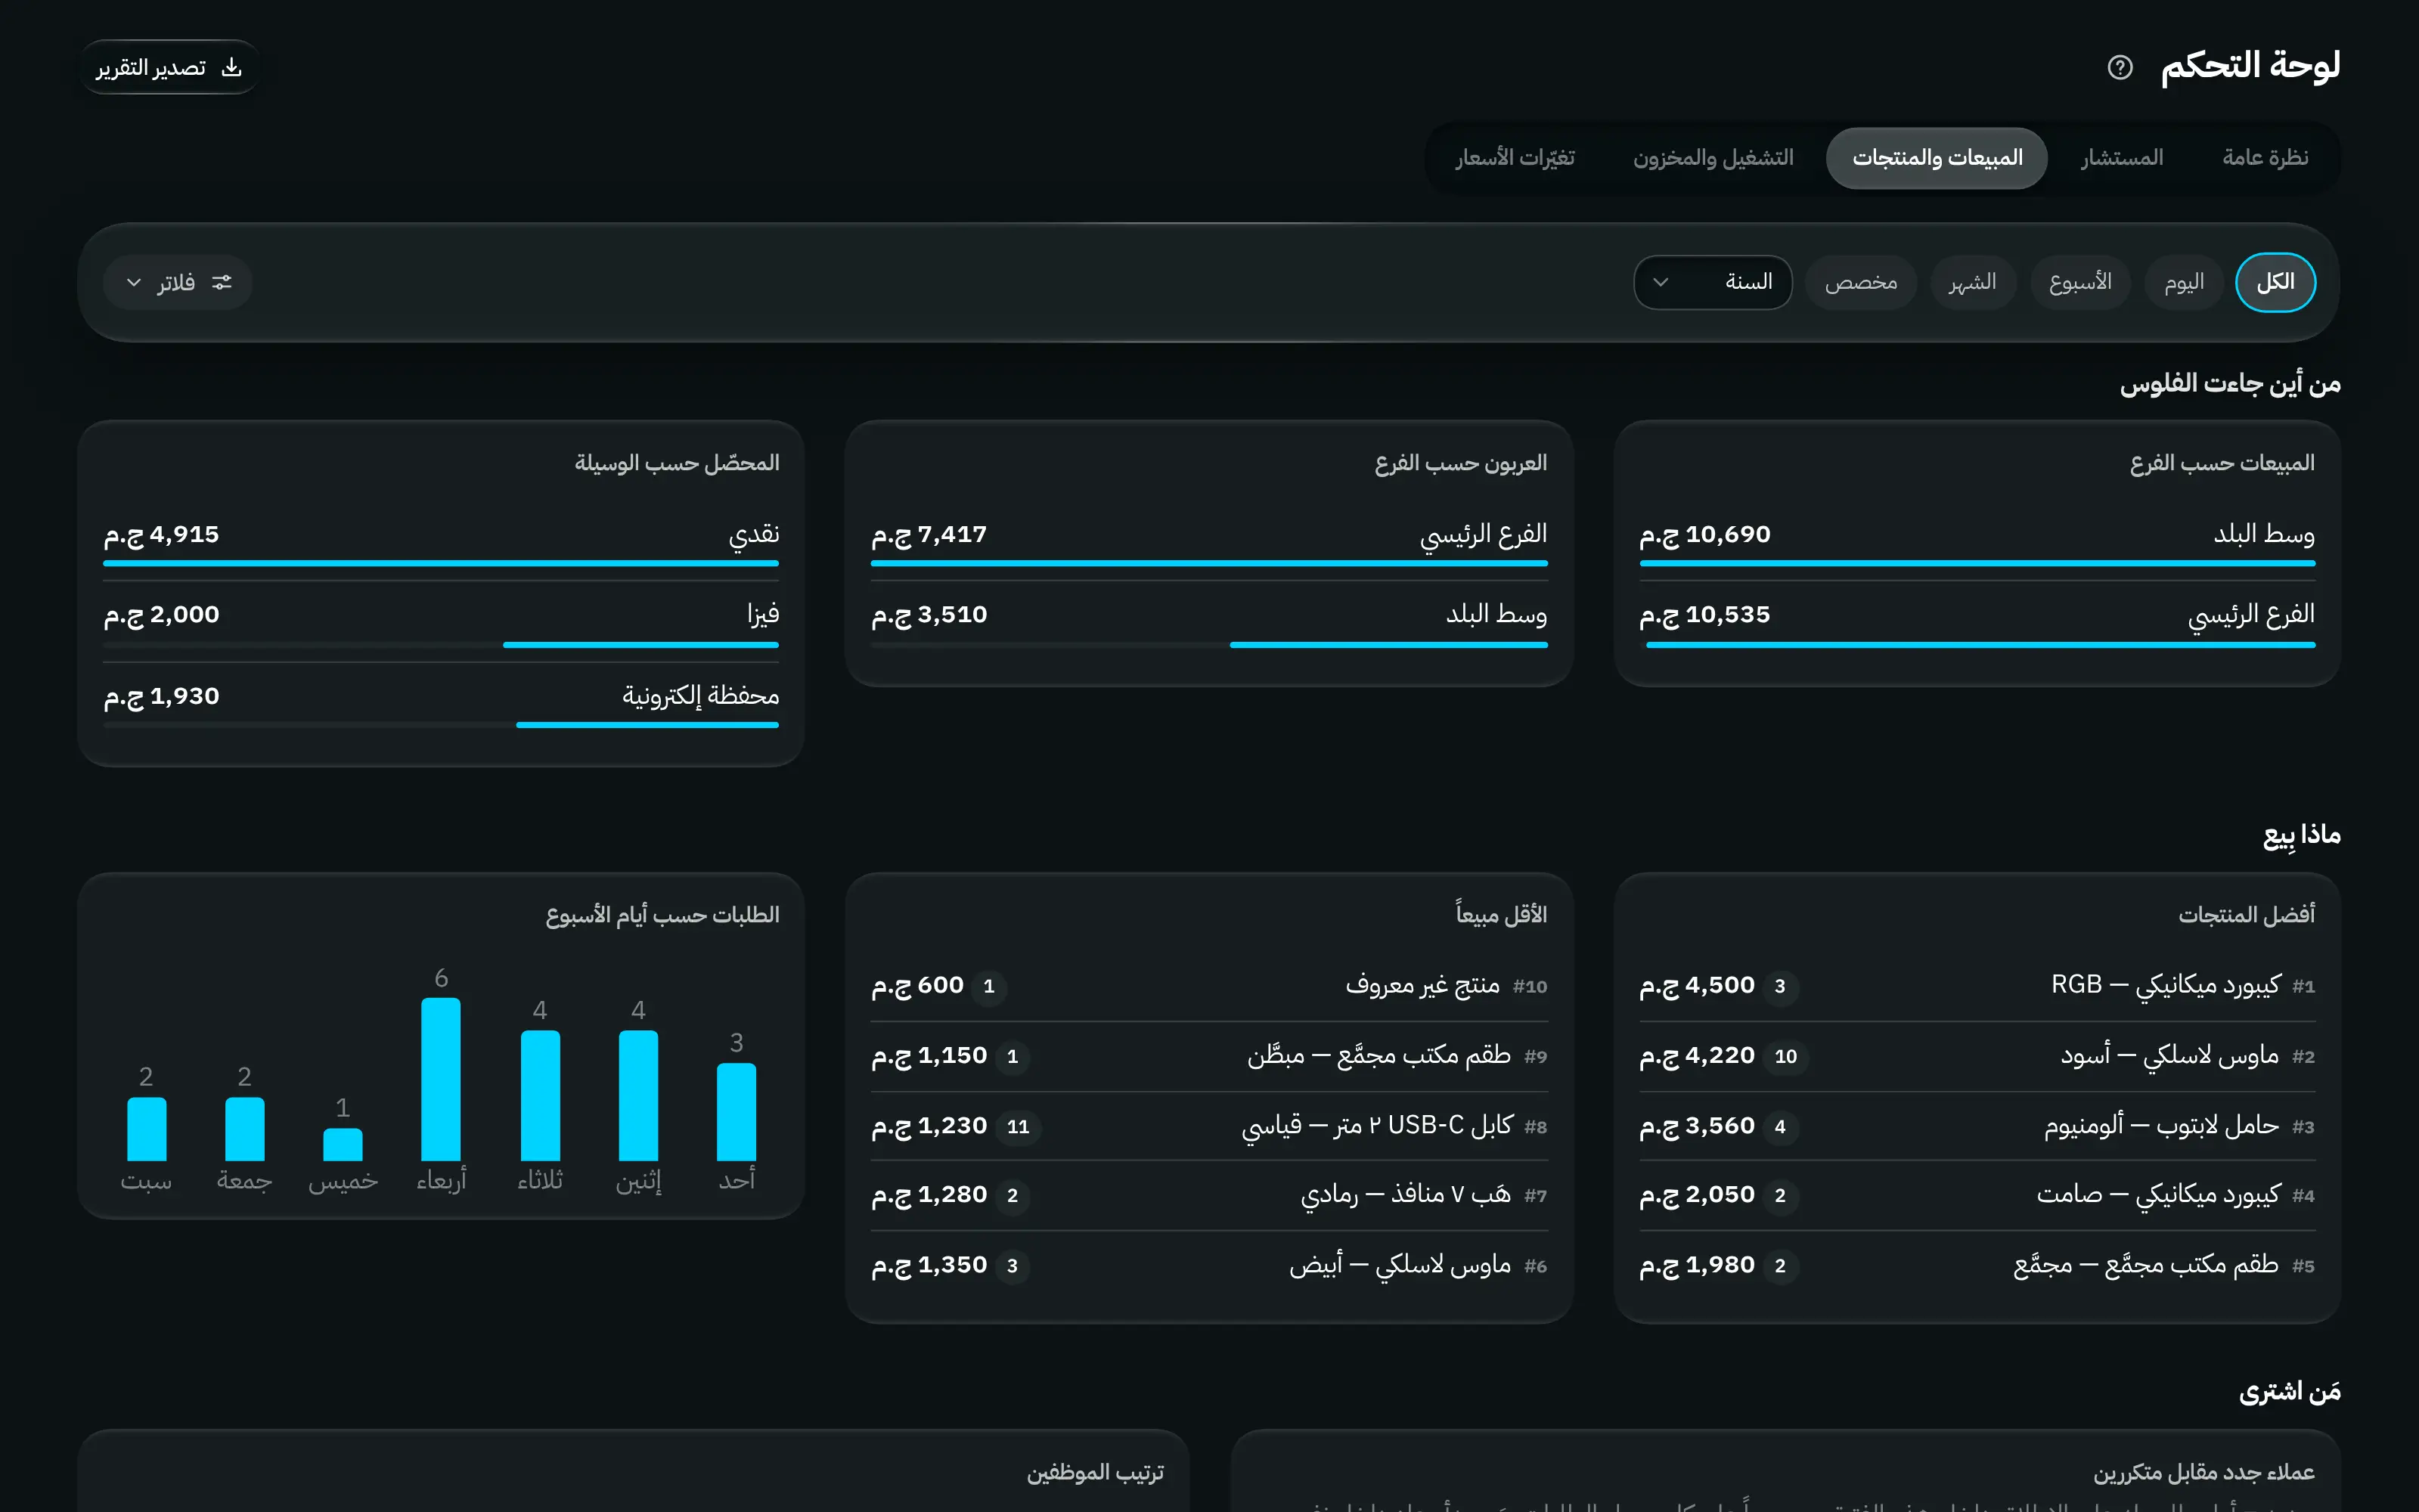The image size is (2419, 1512).
Task: Open the السنة dropdown
Action: coord(1712,283)
